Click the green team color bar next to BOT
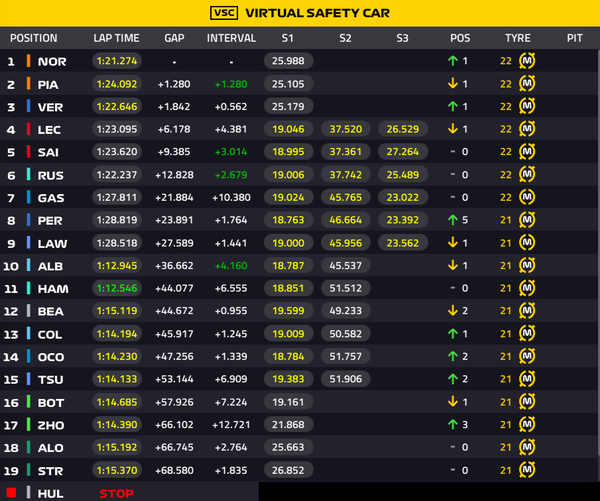The image size is (600, 501). point(28,402)
